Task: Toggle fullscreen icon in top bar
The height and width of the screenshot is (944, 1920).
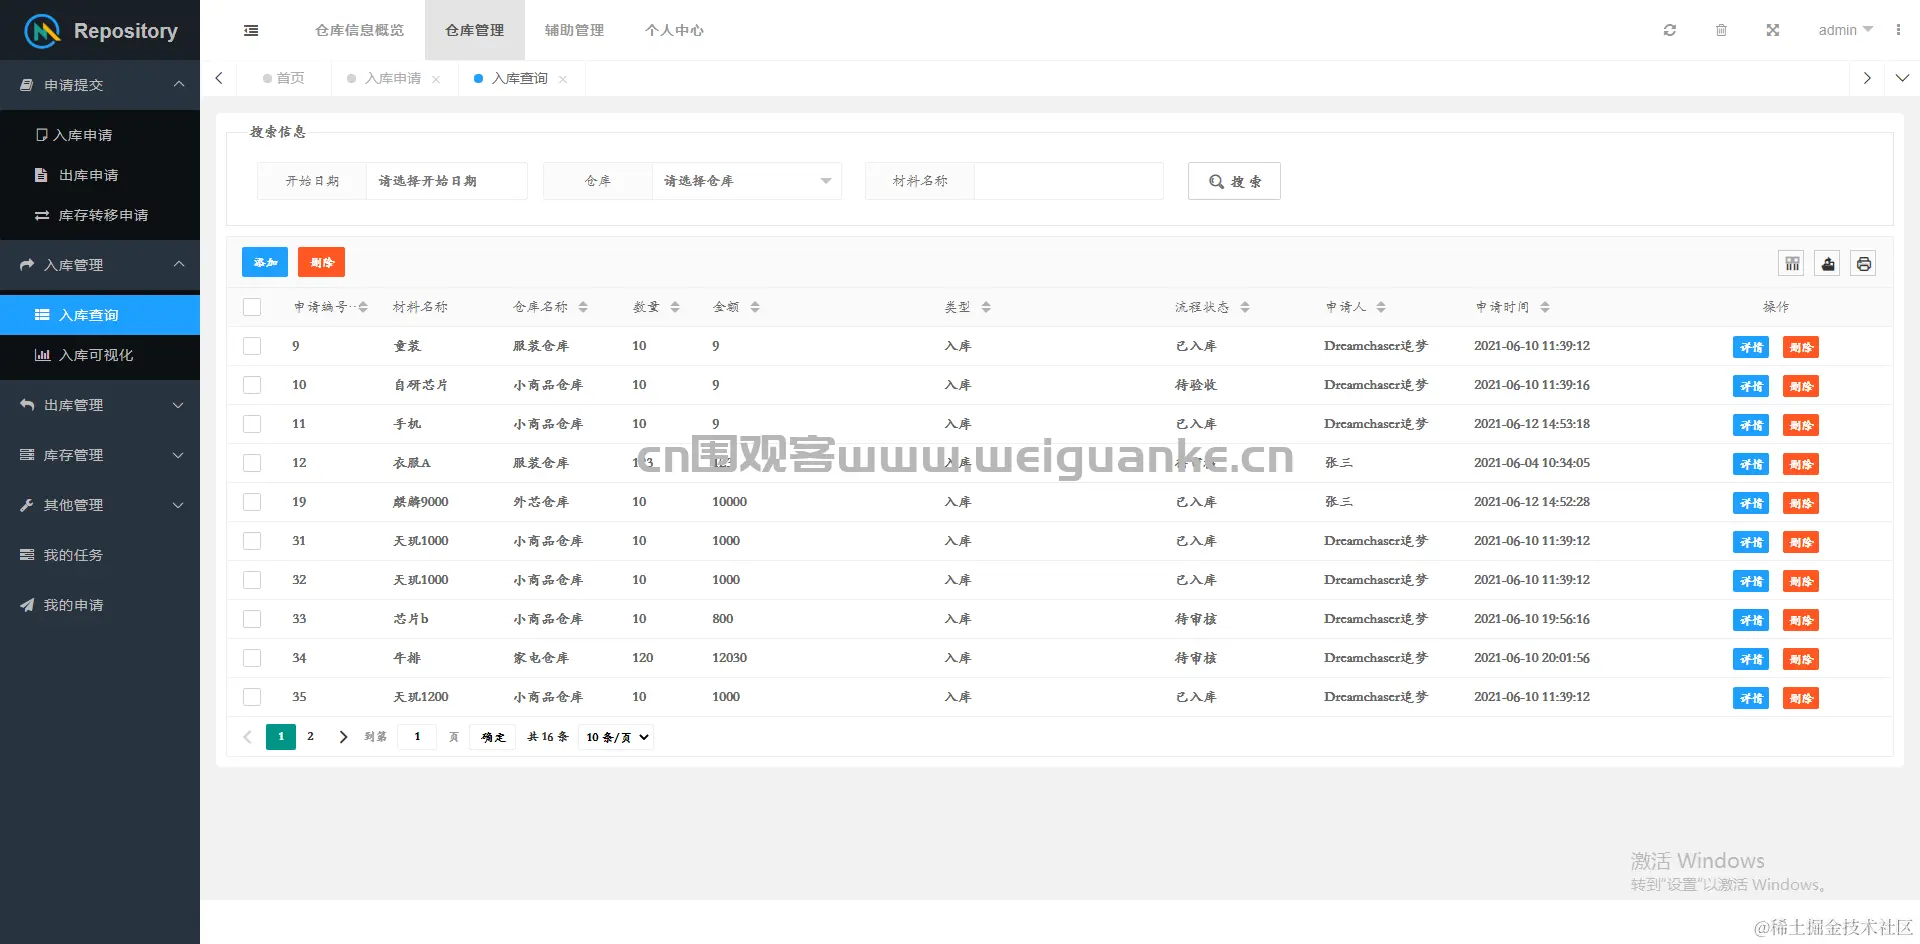Action: (1772, 30)
